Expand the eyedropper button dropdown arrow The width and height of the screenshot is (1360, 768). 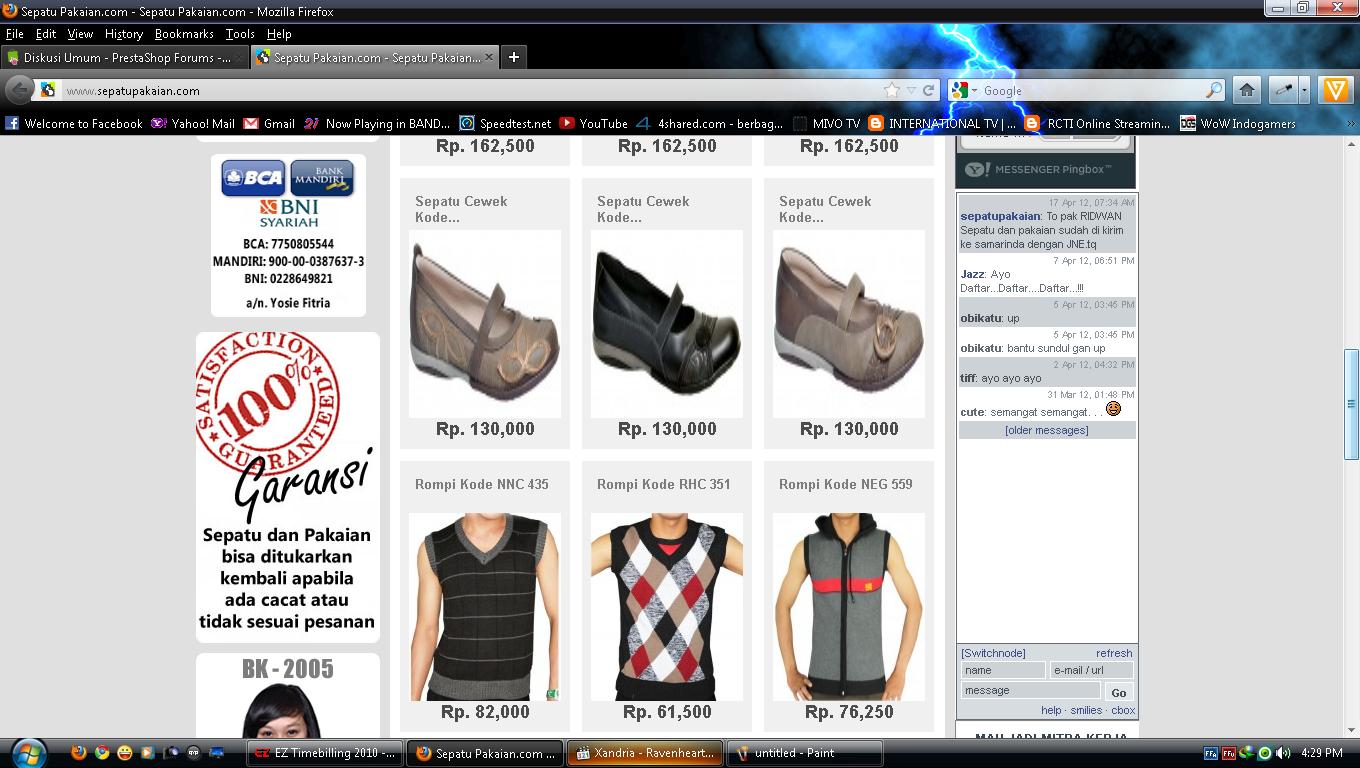[1304, 90]
